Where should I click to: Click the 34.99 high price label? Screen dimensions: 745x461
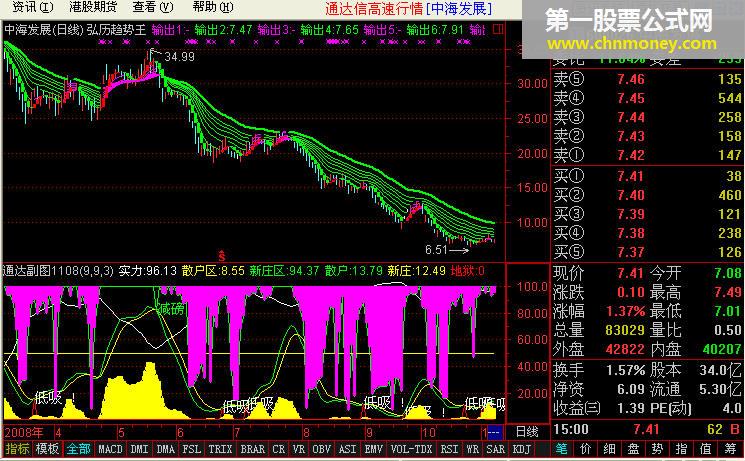point(179,57)
